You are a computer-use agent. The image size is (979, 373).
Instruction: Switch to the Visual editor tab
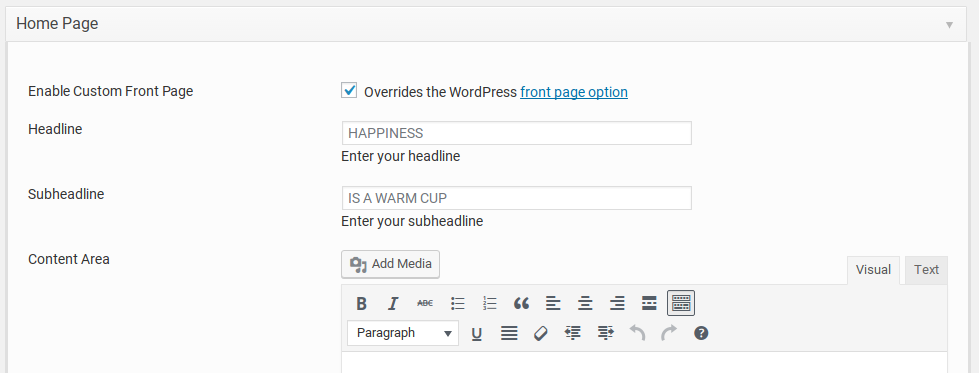click(873, 270)
